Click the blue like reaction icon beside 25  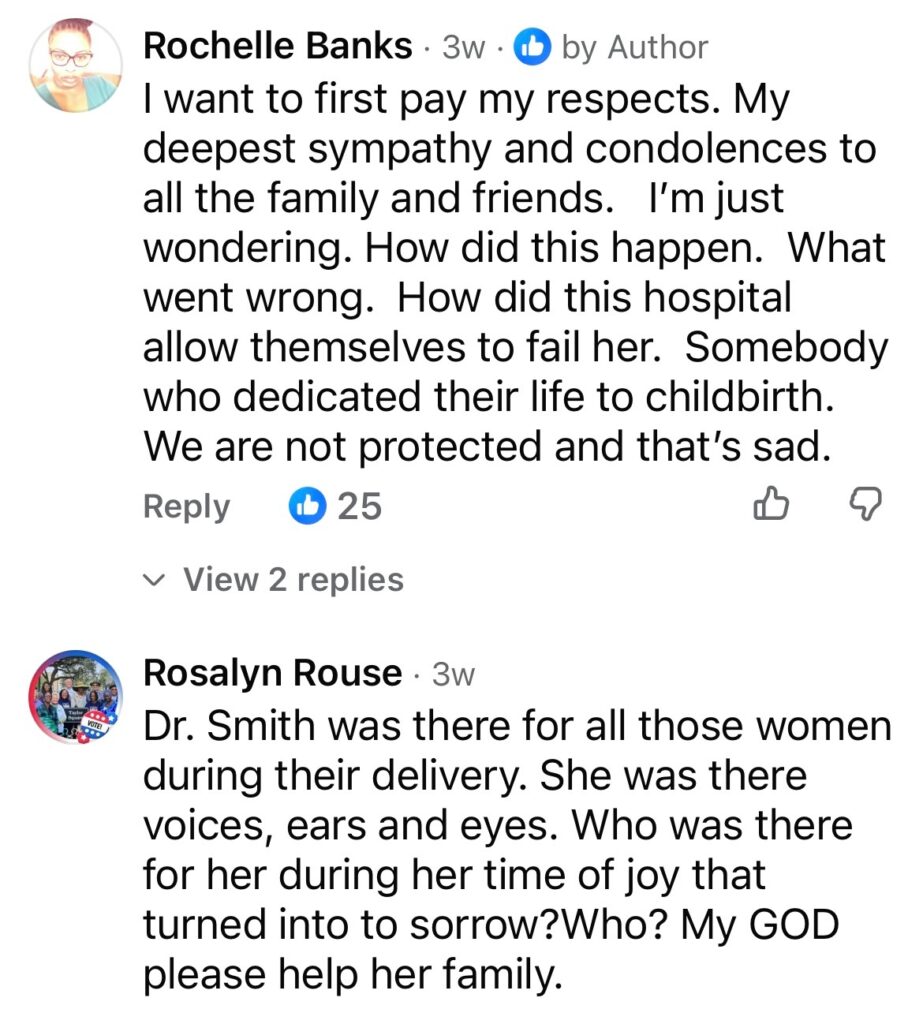tap(306, 507)
